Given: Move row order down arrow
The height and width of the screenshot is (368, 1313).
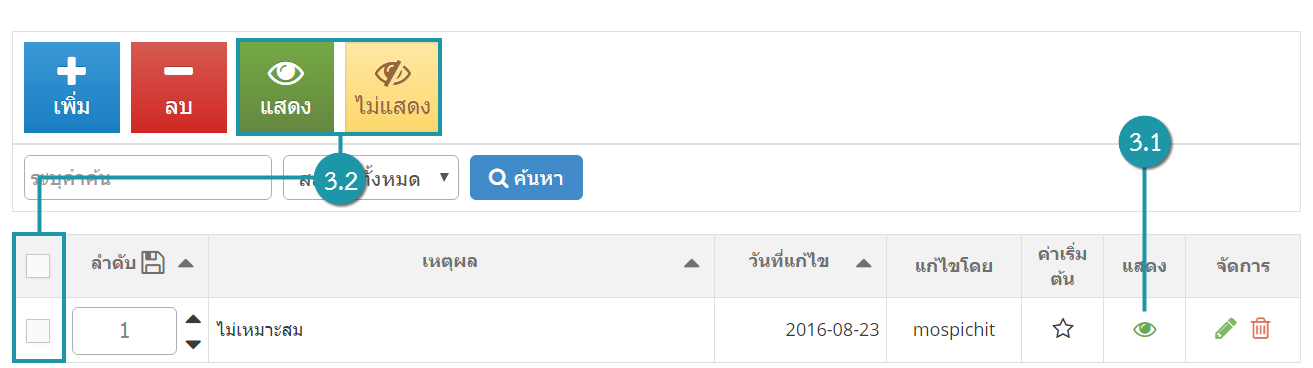Looking at the screenshot, I should click(194, 344).
